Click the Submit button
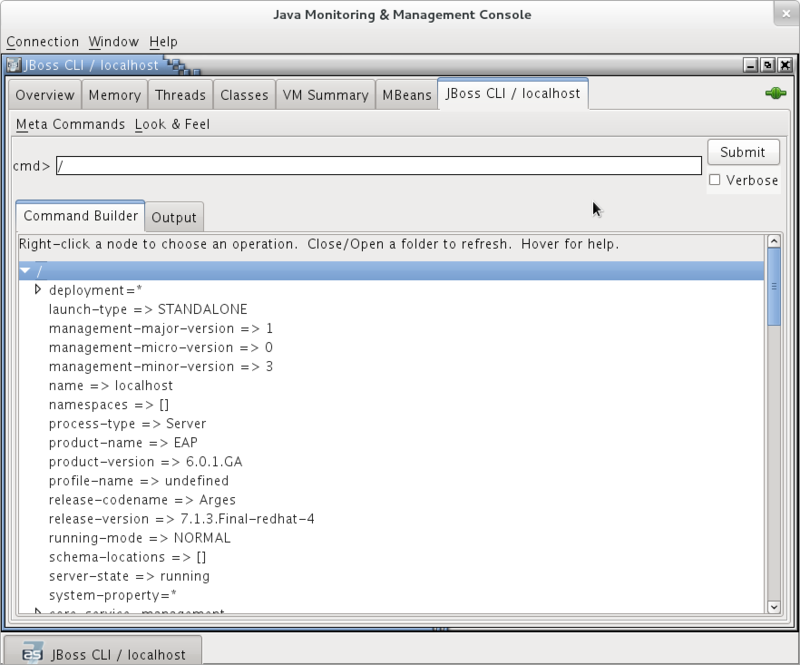800x665 pixels. [743, 152]
